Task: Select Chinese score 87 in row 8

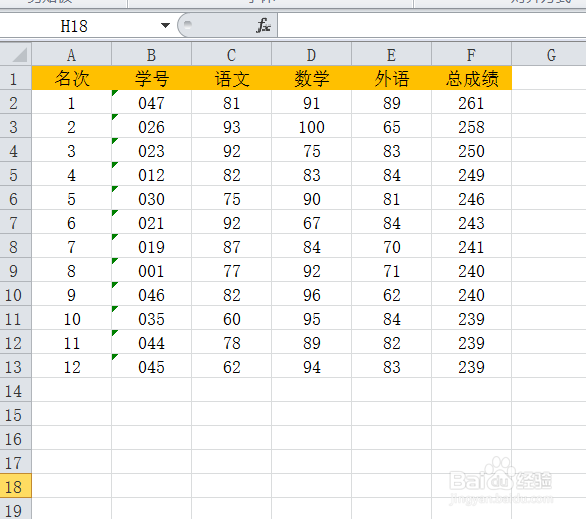Action: point(231,246)
